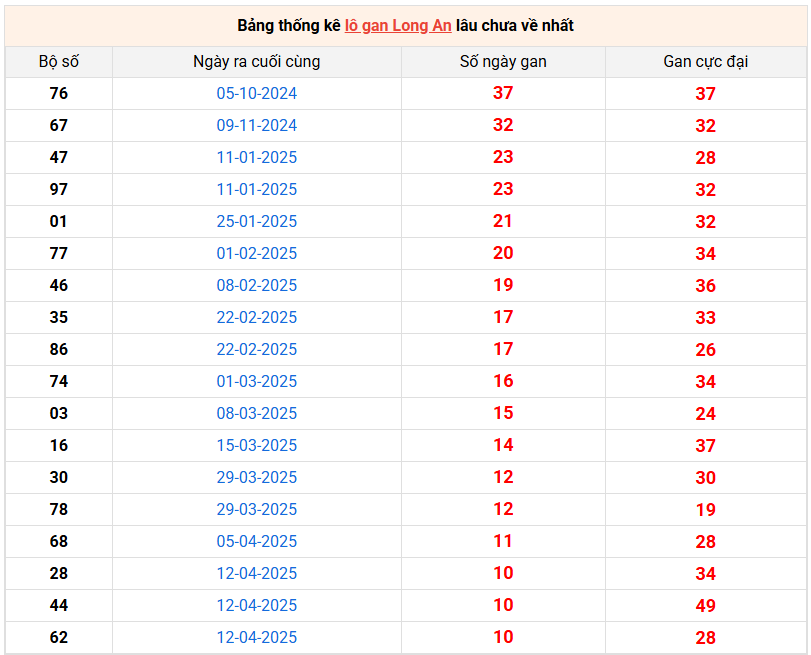The image size is (811, 655).
Task: Click the date 25-01-2025
Action: coord(257,222)
